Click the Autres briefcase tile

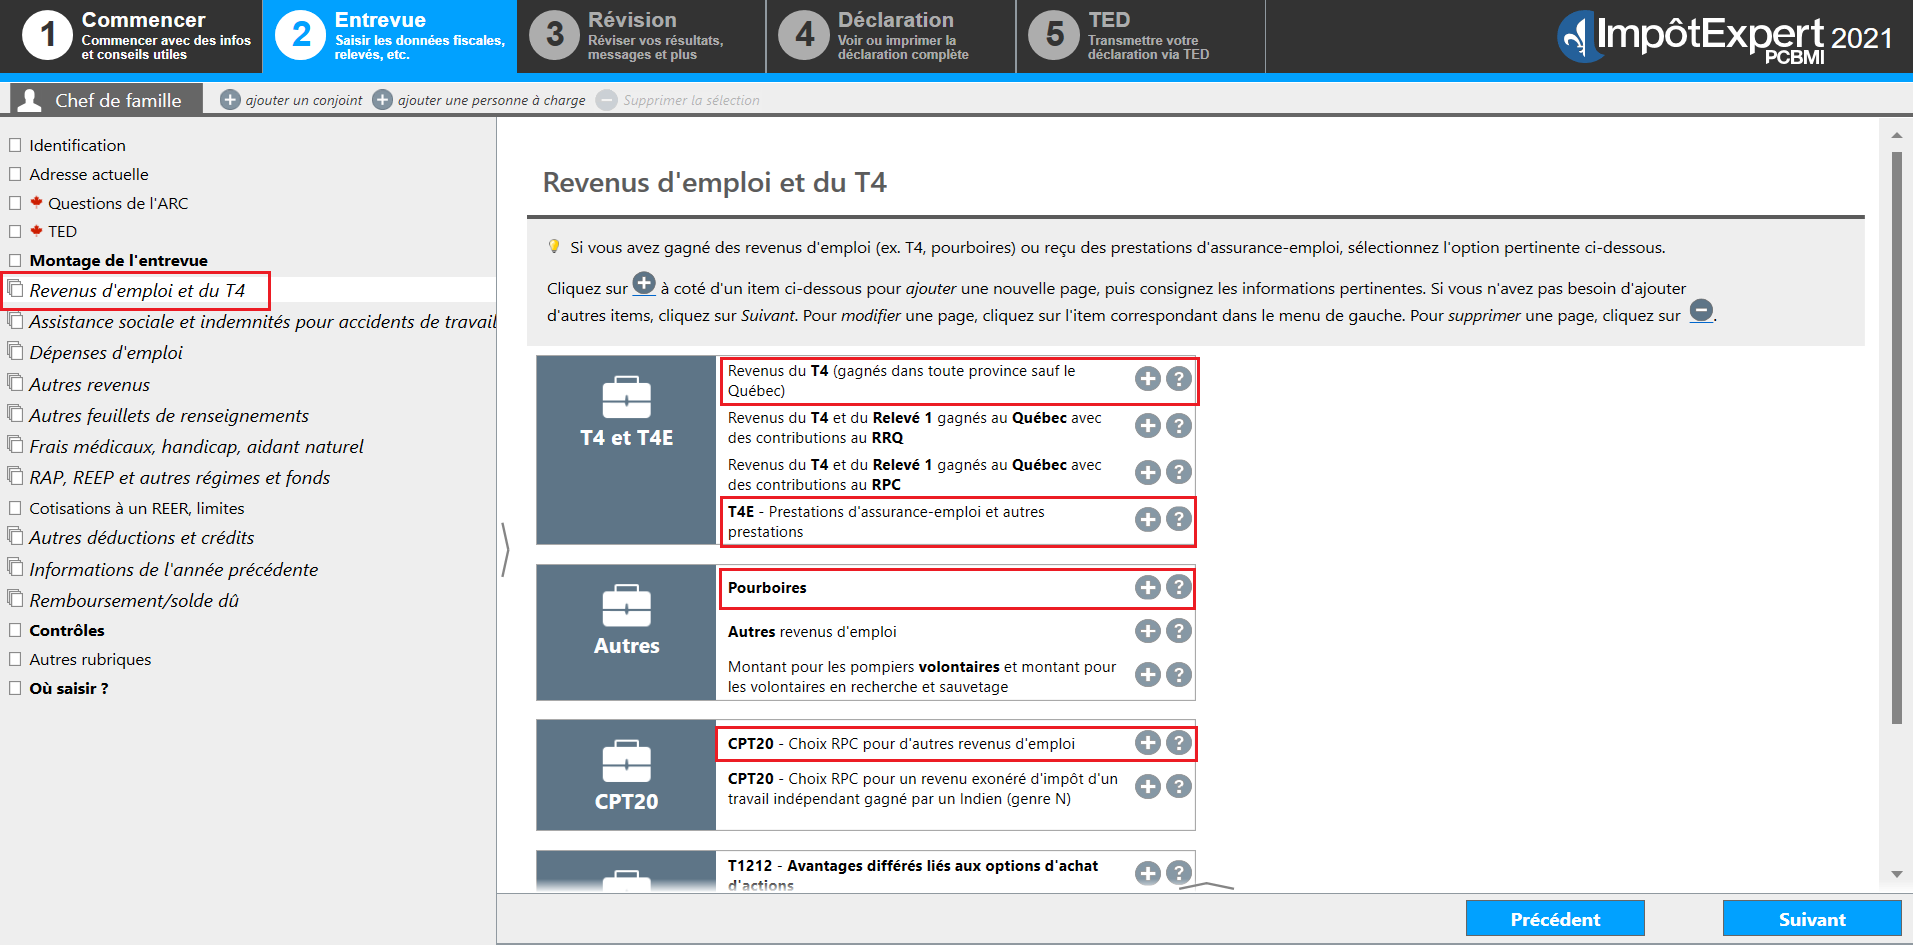tap(626, 632)
